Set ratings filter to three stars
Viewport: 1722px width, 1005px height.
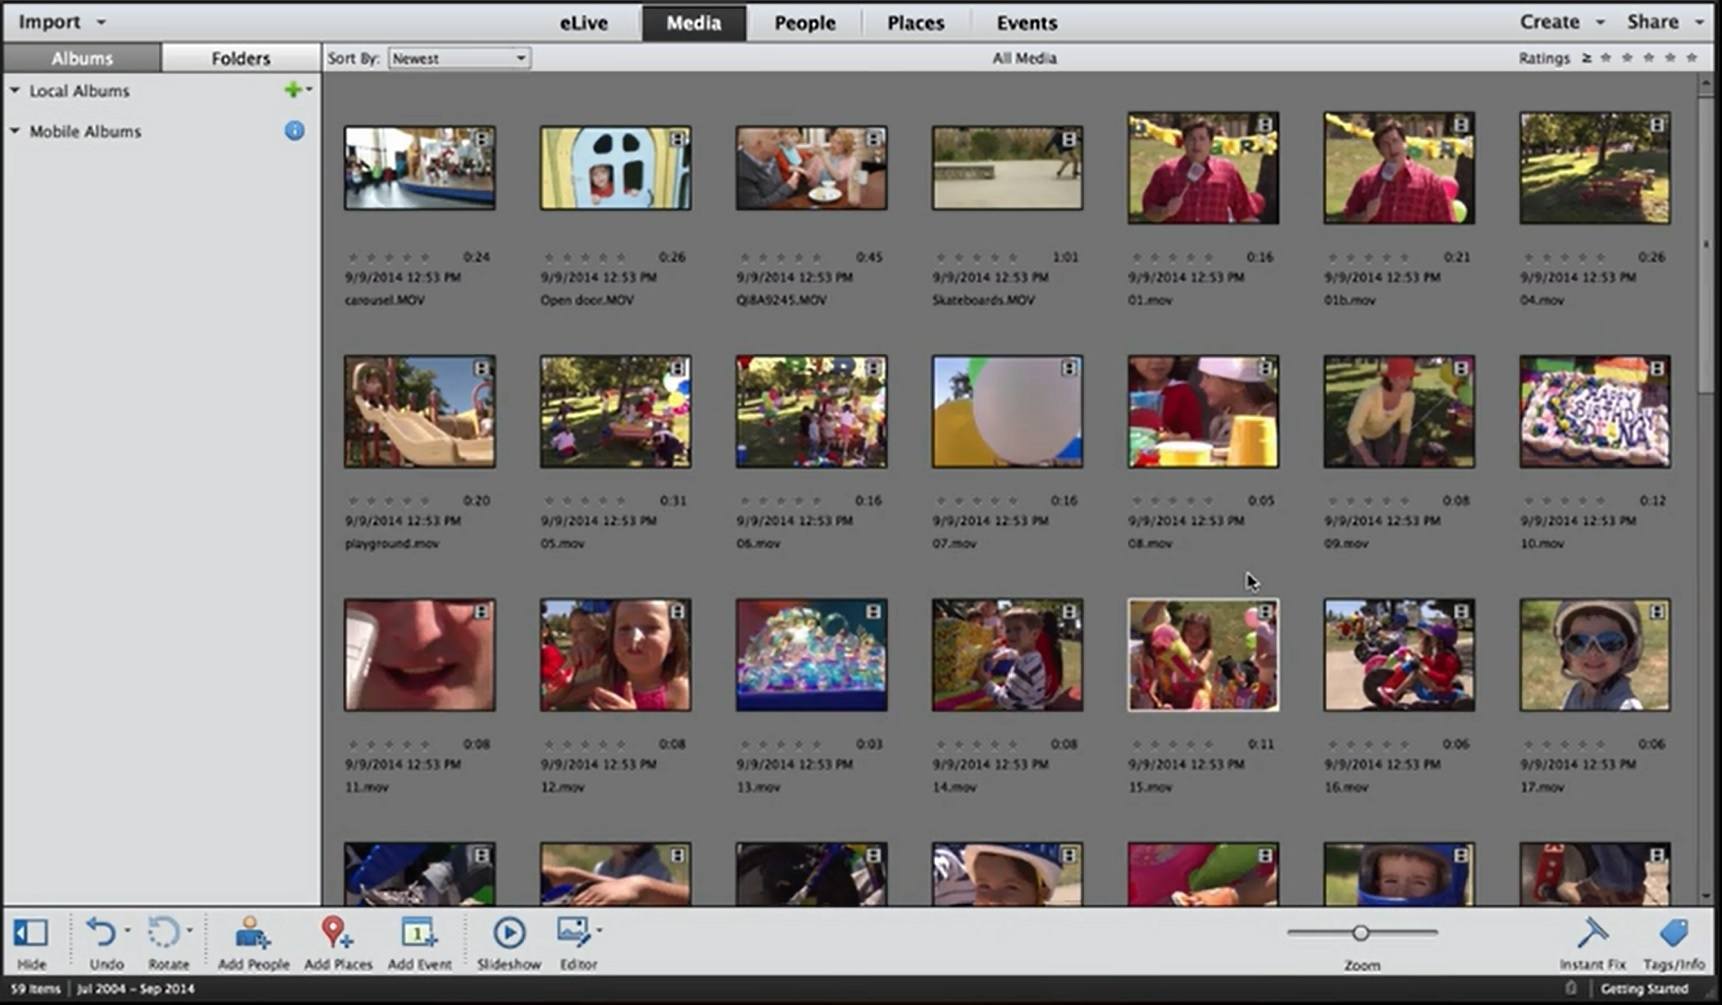point(1649,58)
